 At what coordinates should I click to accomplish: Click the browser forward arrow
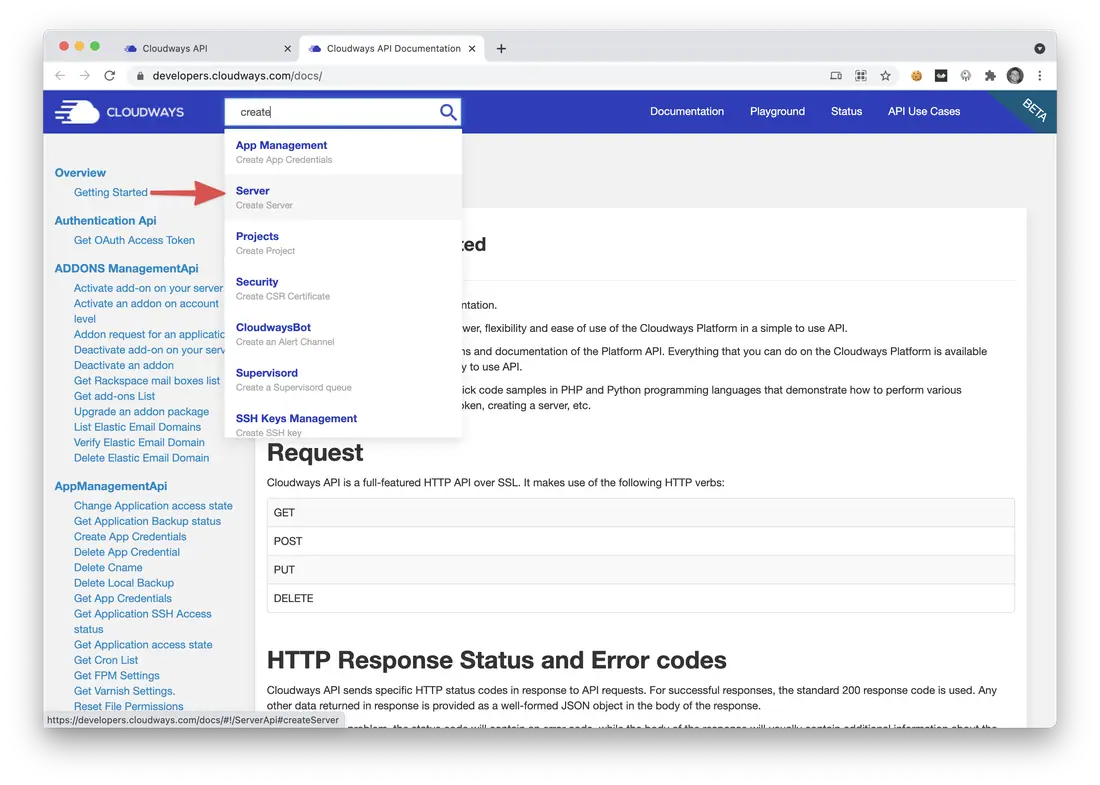tap(85, 76)
